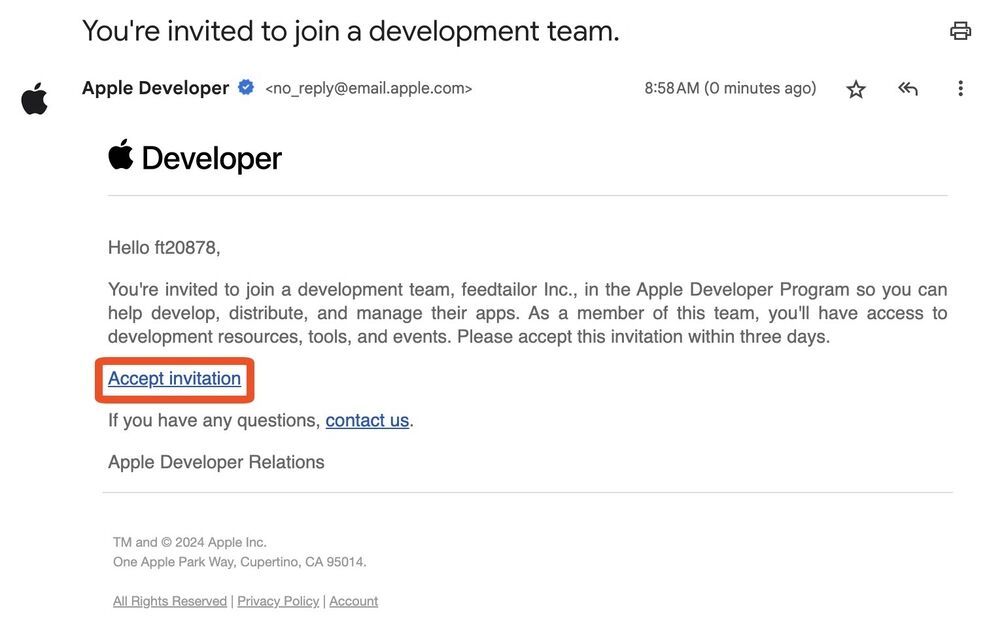
Task: Click the email subject heading
Action: pyautogui.click(x=351, y=31)
